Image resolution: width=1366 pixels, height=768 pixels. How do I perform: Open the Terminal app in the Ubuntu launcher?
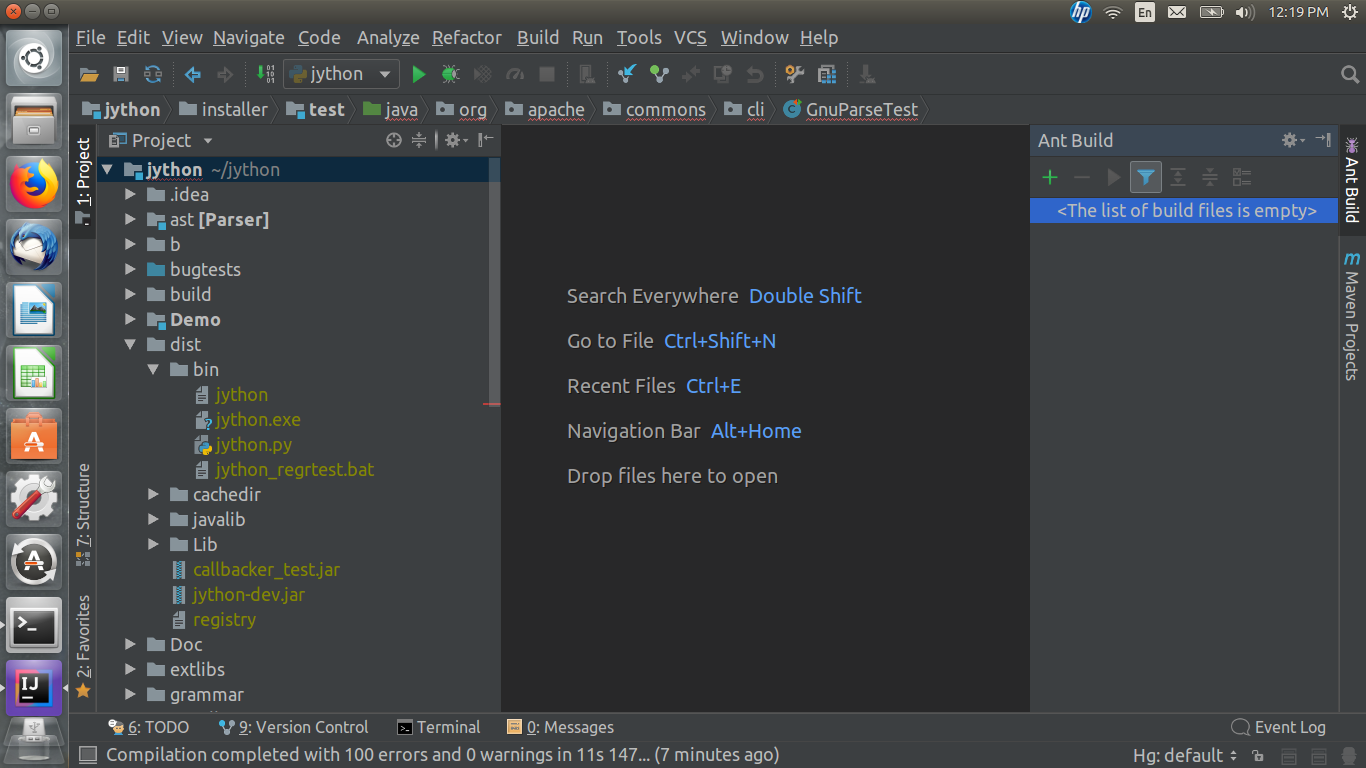35,626
